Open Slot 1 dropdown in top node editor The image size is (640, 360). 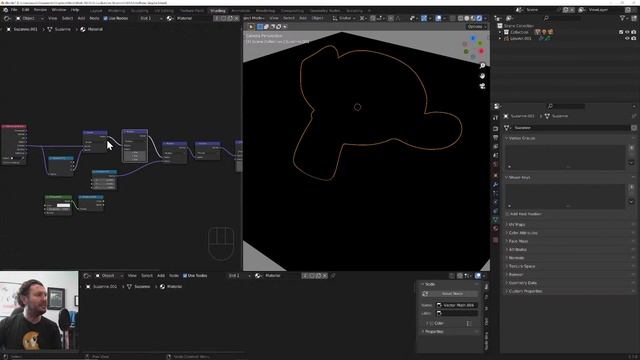pyautogui.click(x=150, y=18)
